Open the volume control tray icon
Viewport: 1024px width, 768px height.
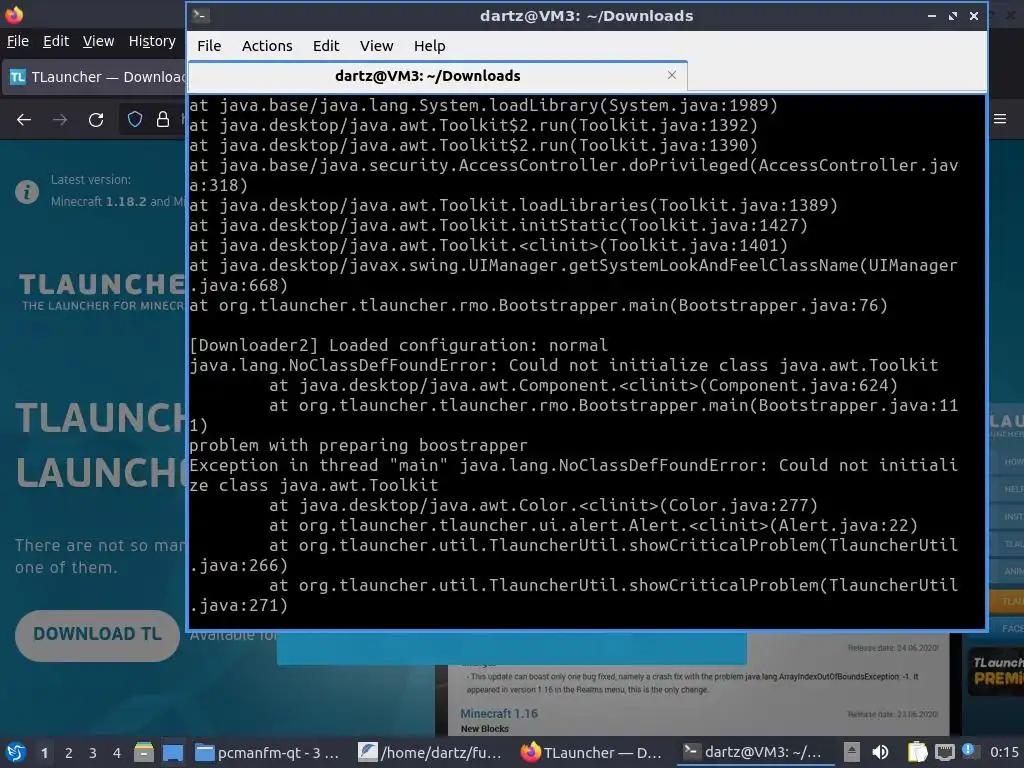click(x=881, y=753)
